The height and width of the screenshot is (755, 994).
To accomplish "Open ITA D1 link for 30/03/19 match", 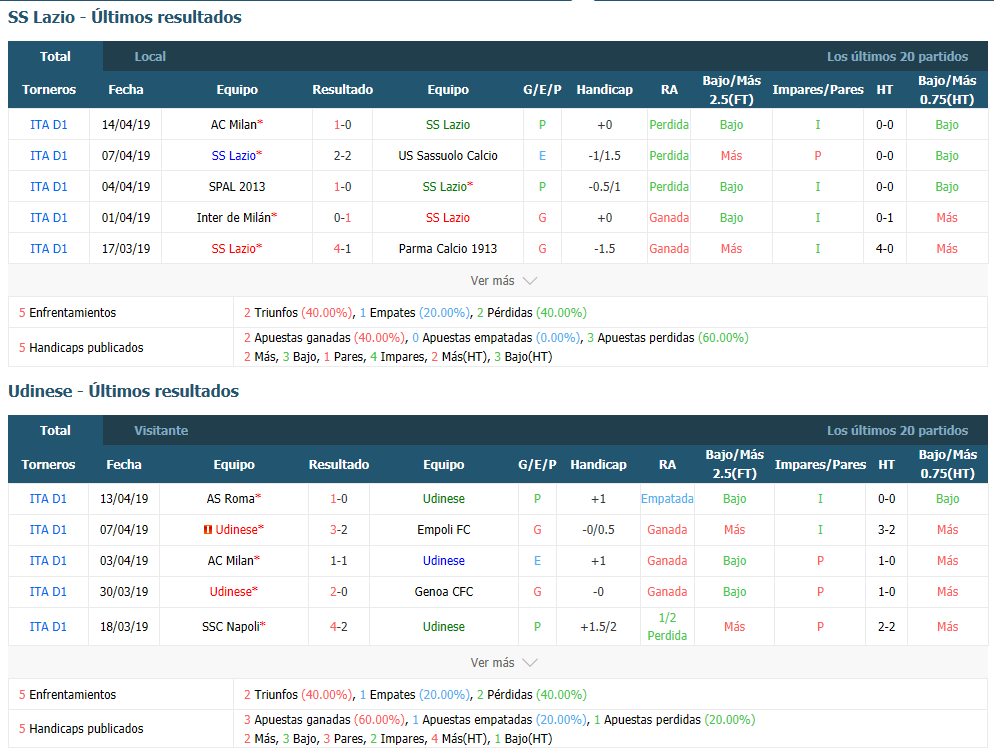I will click(x=48, y=592).
